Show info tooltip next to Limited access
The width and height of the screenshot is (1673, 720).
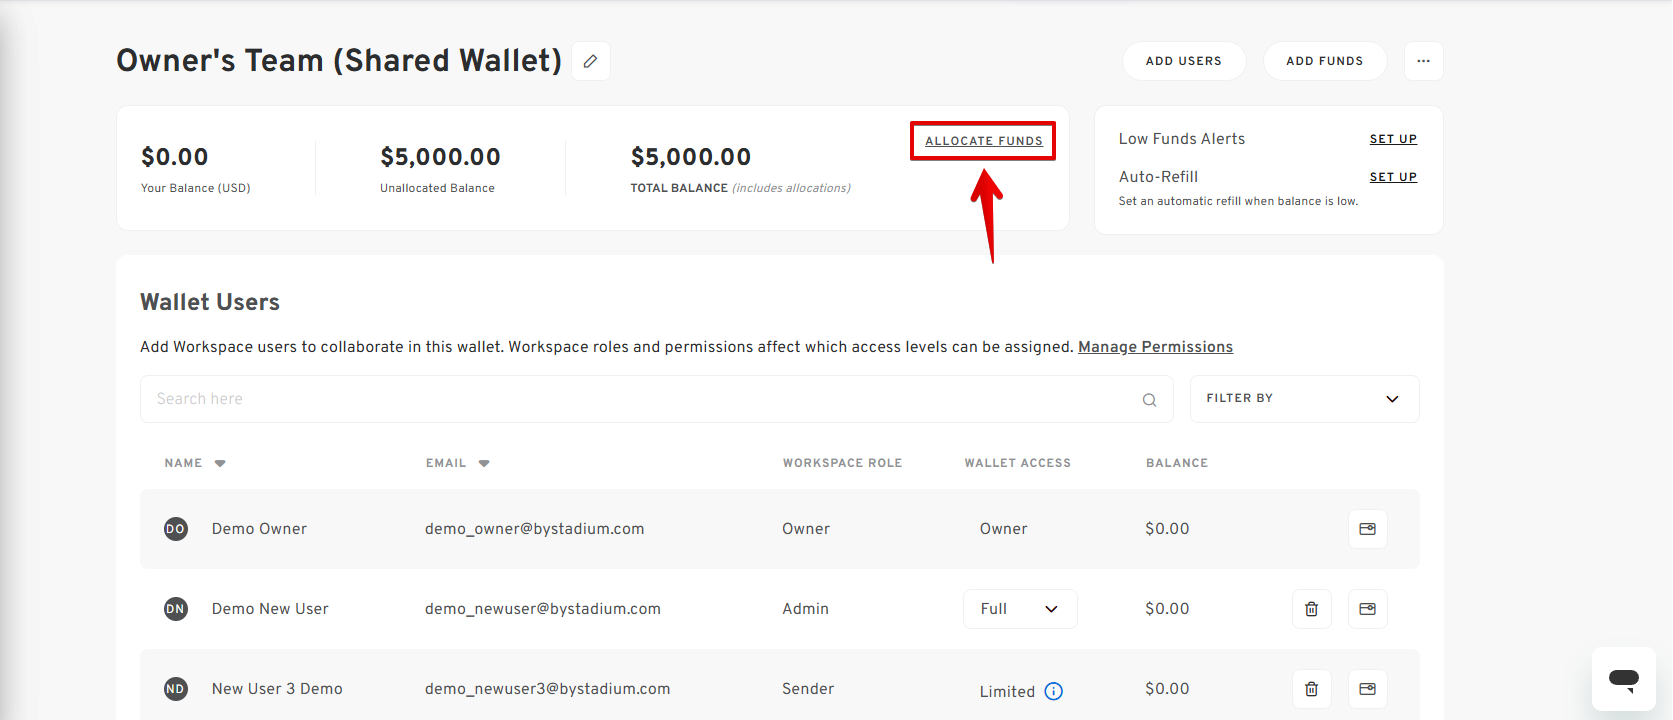pos(1053,691)
